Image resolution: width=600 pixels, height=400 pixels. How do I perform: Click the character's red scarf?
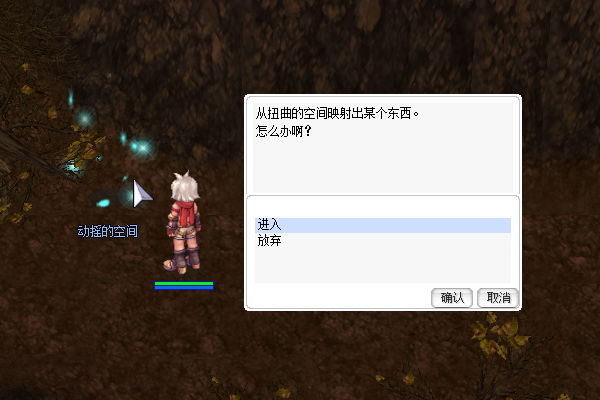coord(184,210)
